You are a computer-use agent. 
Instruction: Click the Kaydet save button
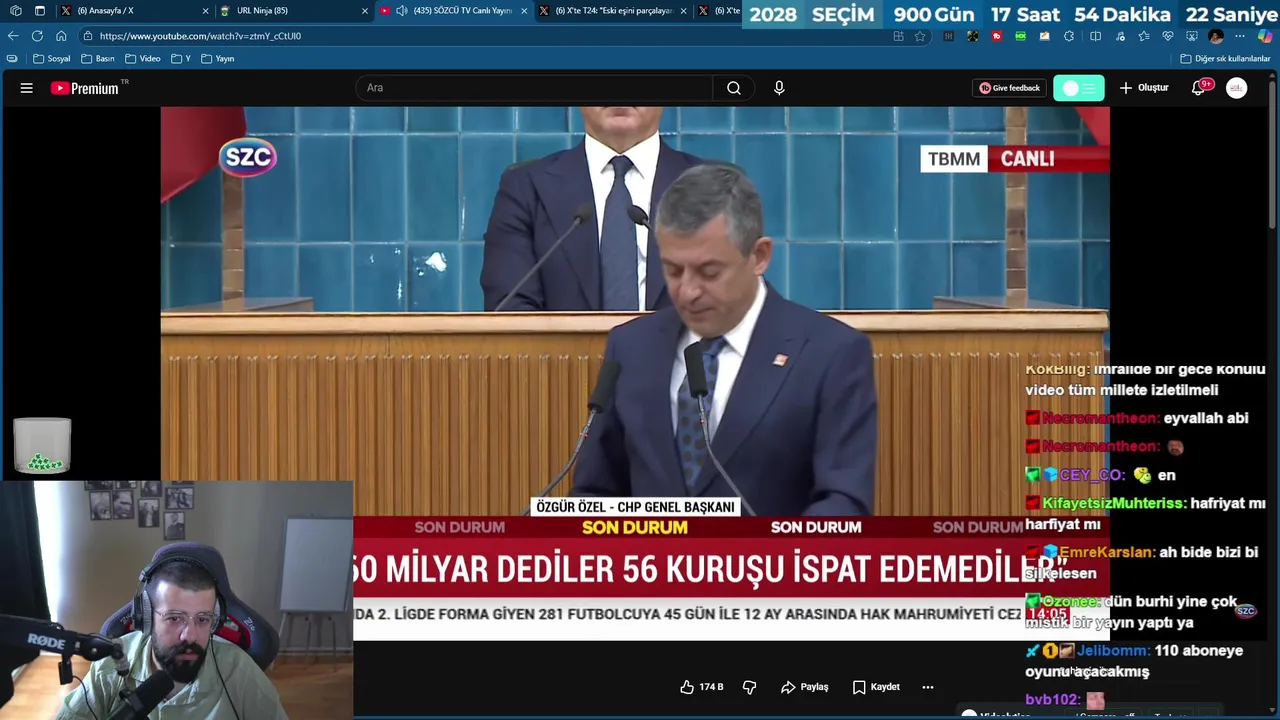pyautogui.click(x=876, y=687)
